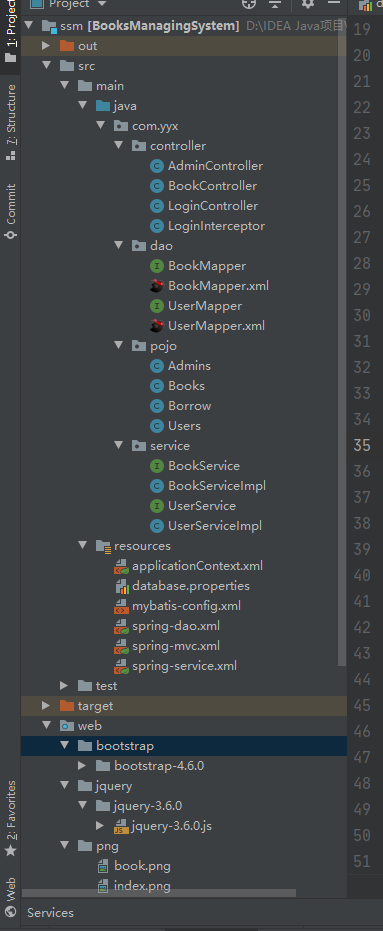Viewport: 383px width, 931px height.
Task: Click database.properties file icon
Action: click(121, 586)
